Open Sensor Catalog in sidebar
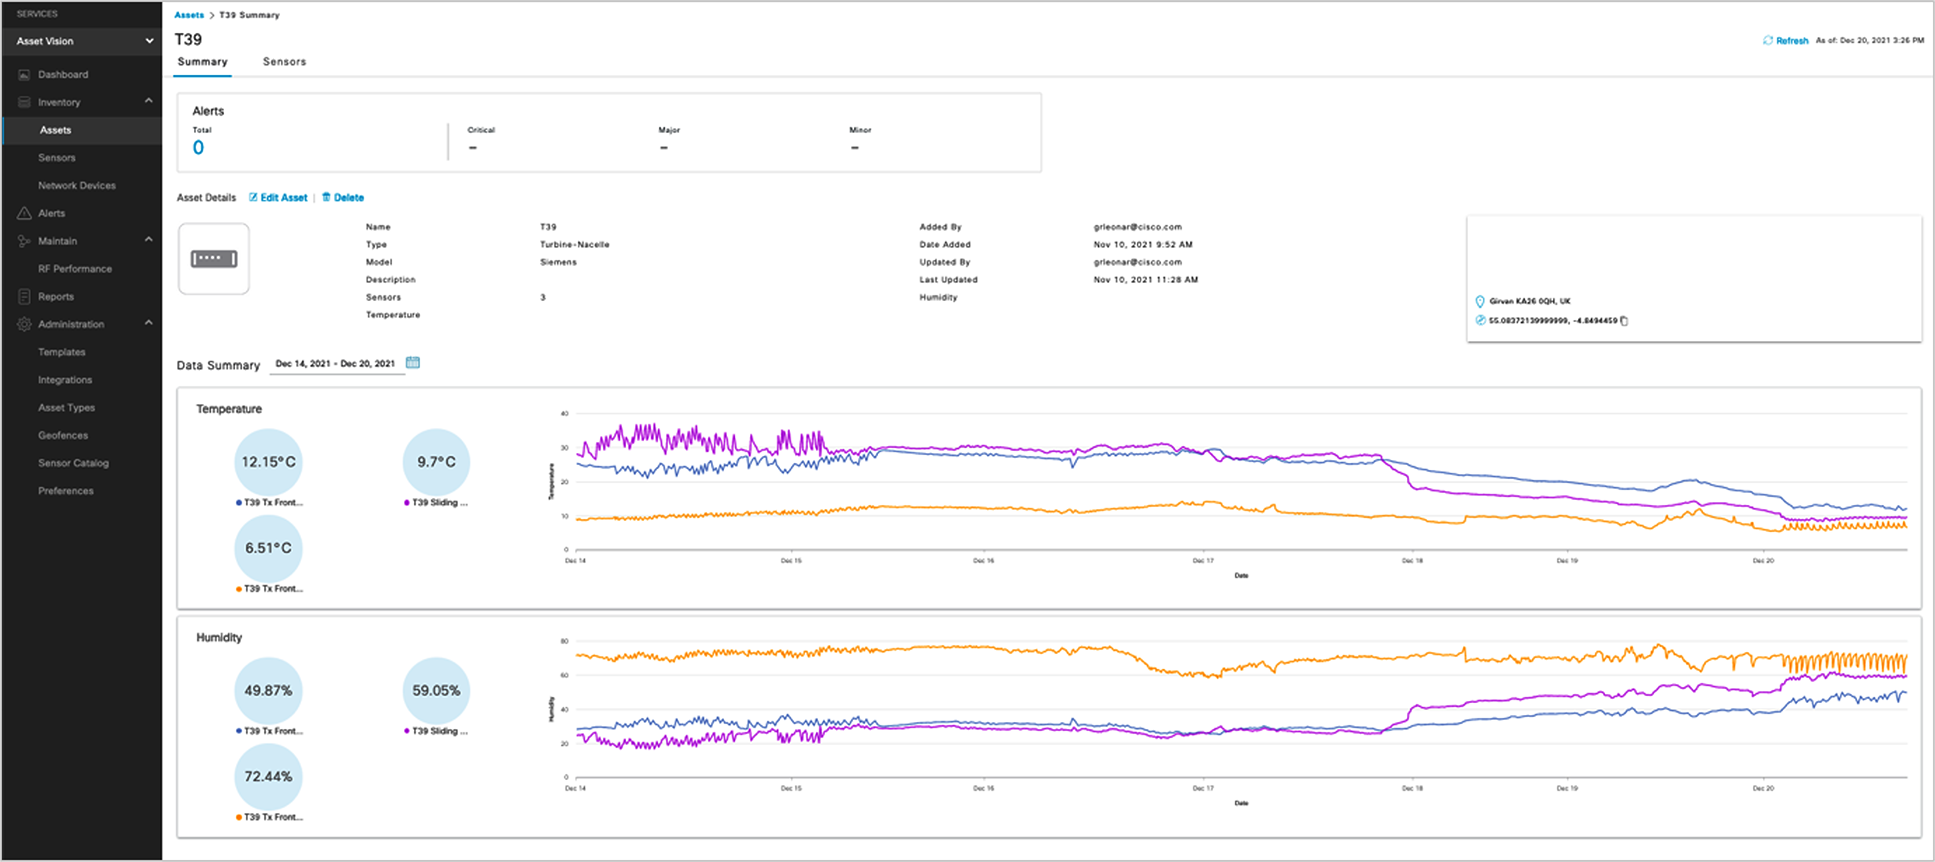The height and width of the screenshot is (862, 1935). pos(74,463)
